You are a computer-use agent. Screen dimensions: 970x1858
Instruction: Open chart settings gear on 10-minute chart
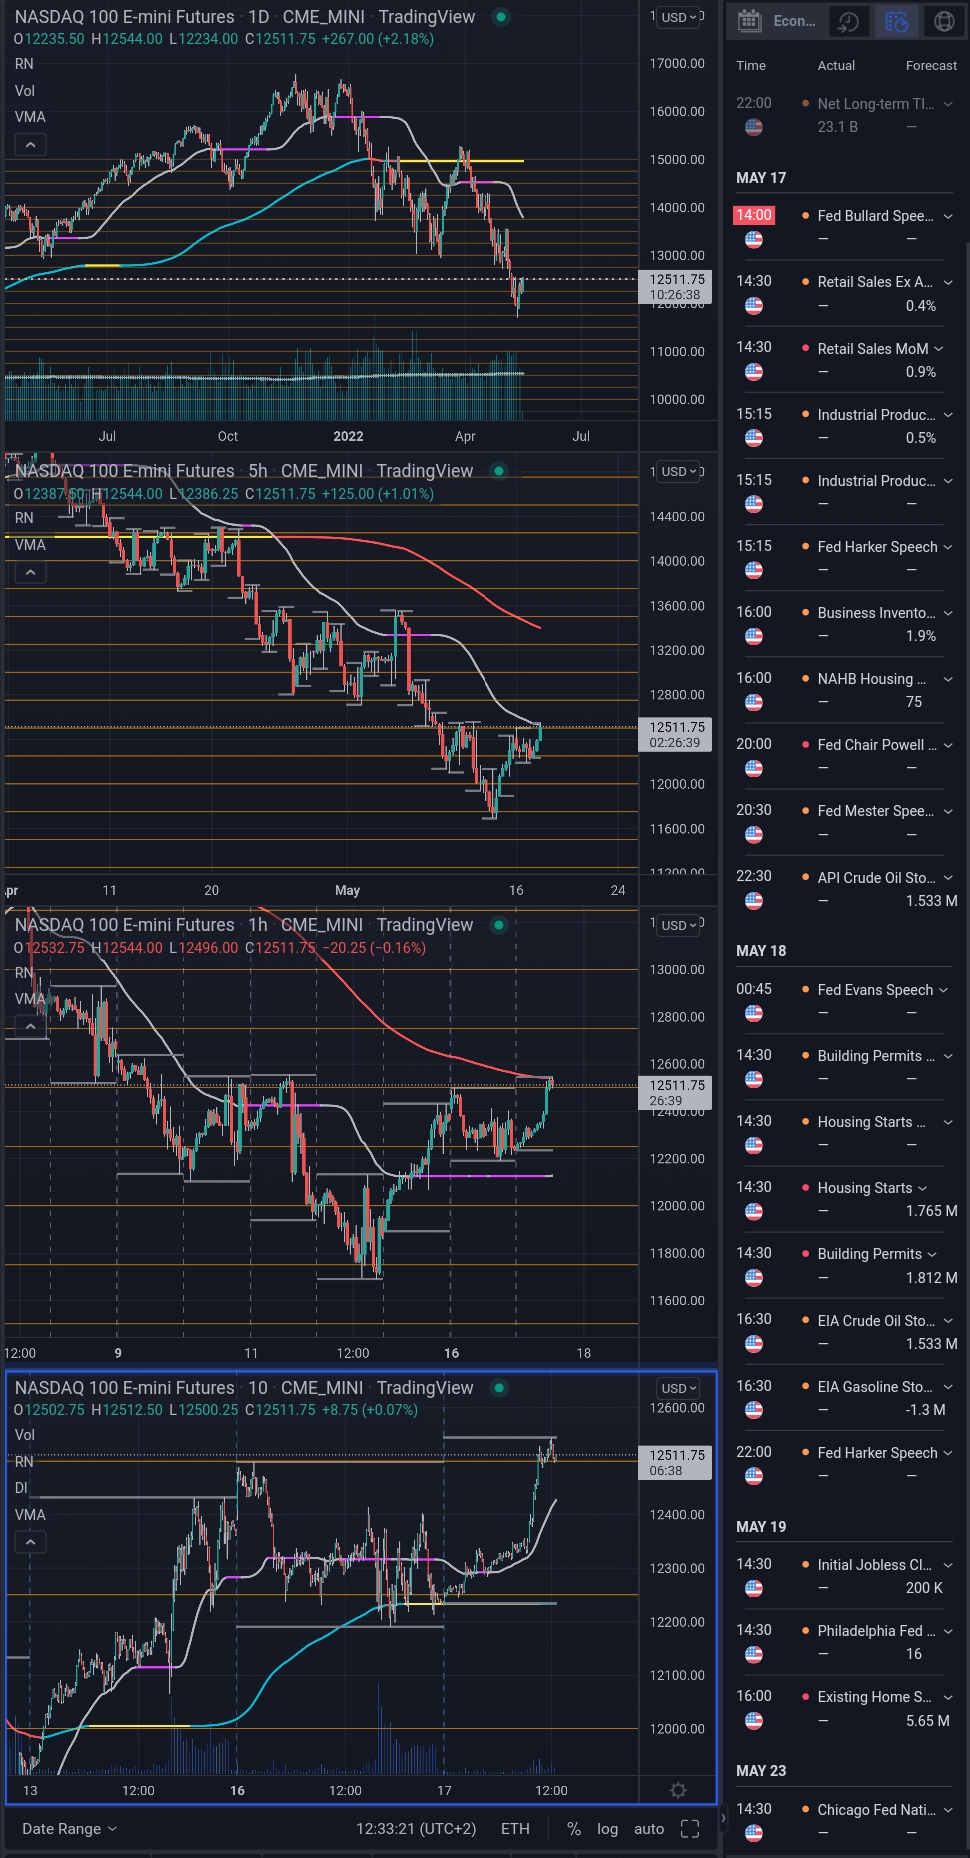click(678, 1790)
